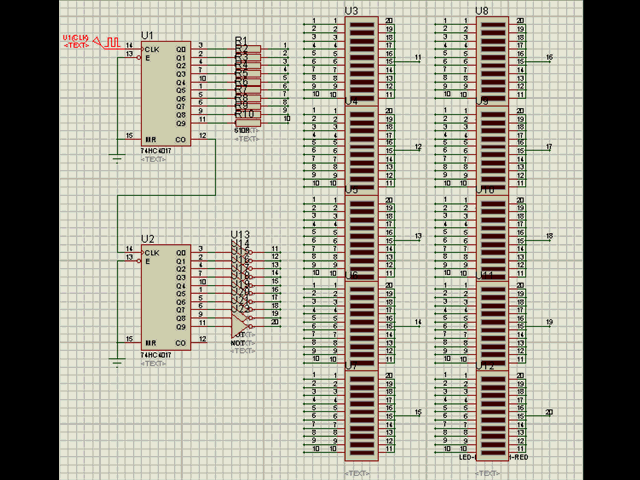Click terminal label 15 right of U7

[418, 412]
